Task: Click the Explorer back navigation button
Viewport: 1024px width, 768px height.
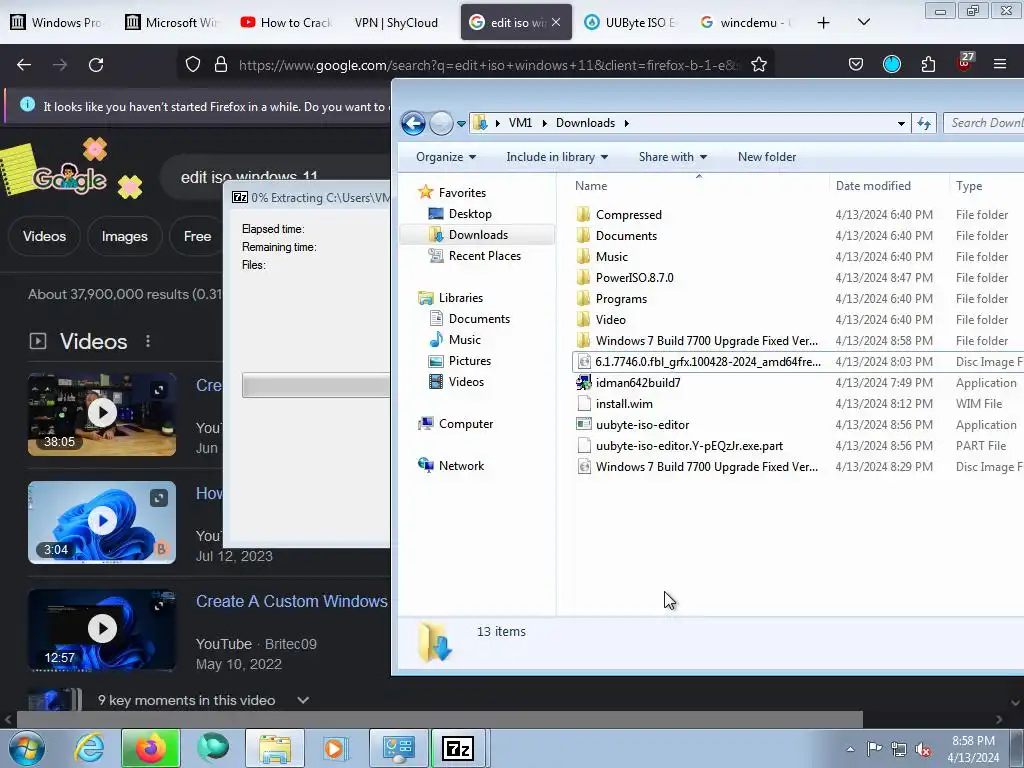Action: [x=413, y=123]
